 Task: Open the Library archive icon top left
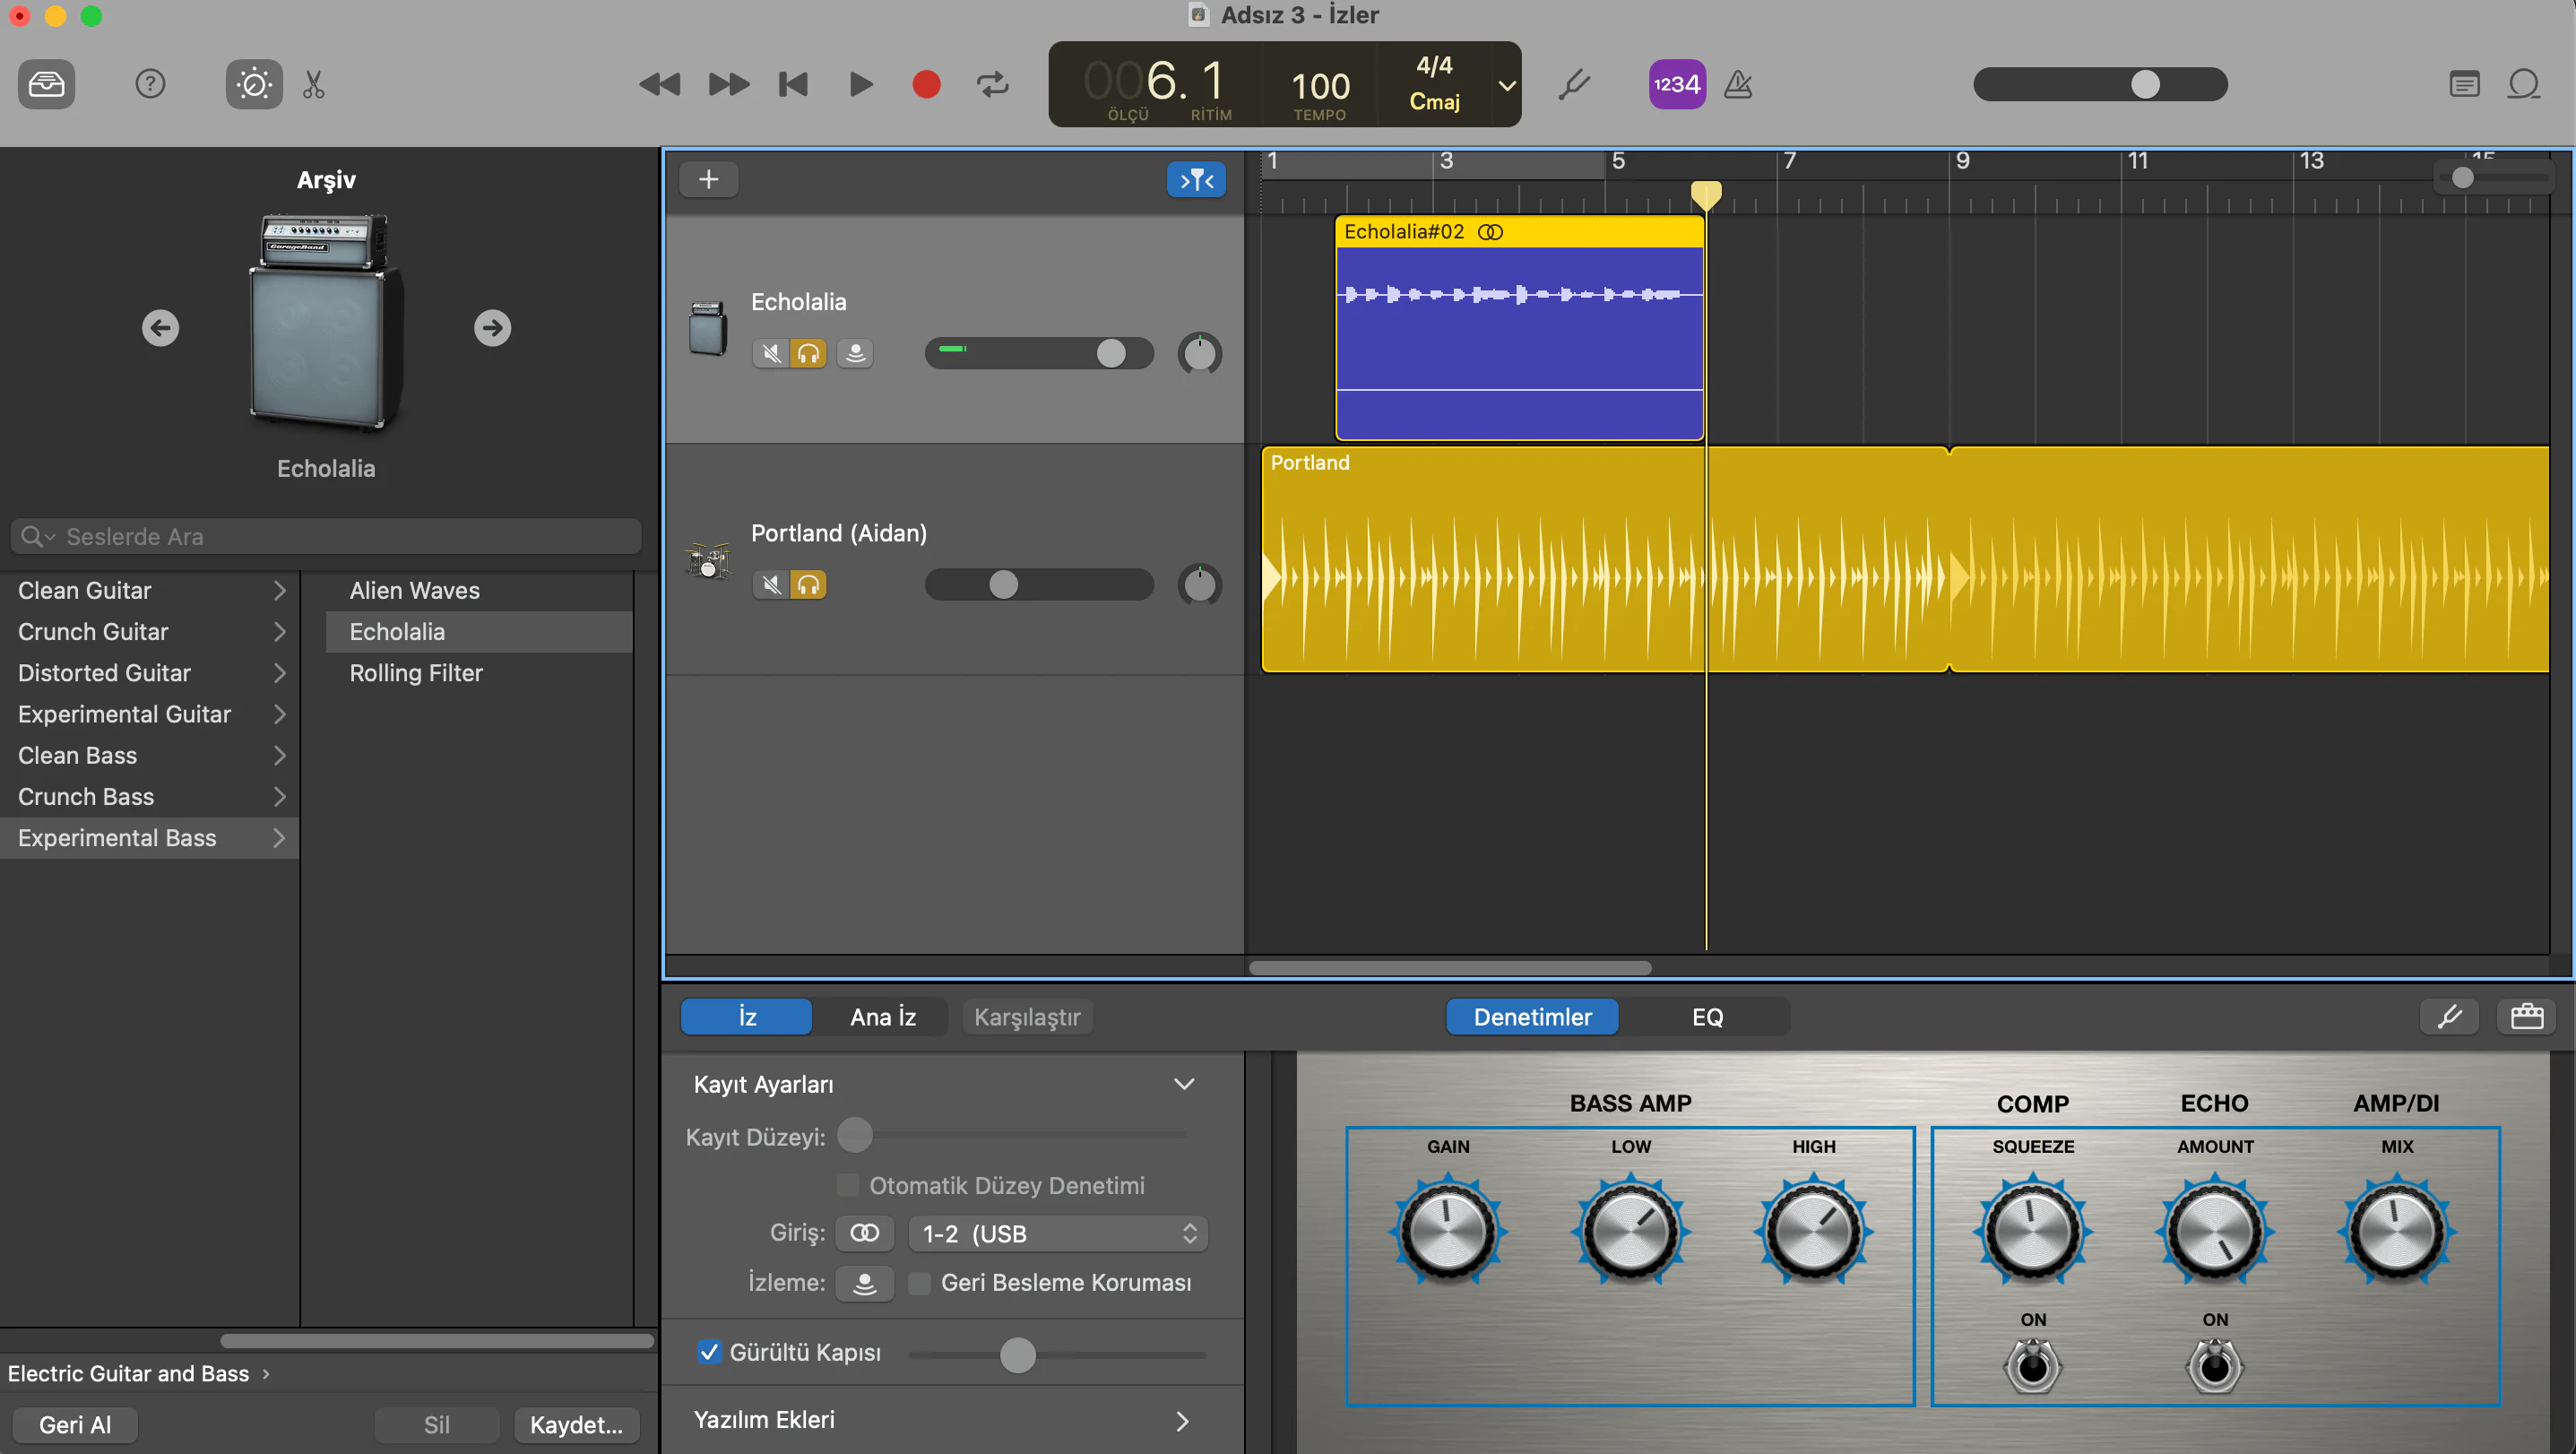tap(46, 84)
